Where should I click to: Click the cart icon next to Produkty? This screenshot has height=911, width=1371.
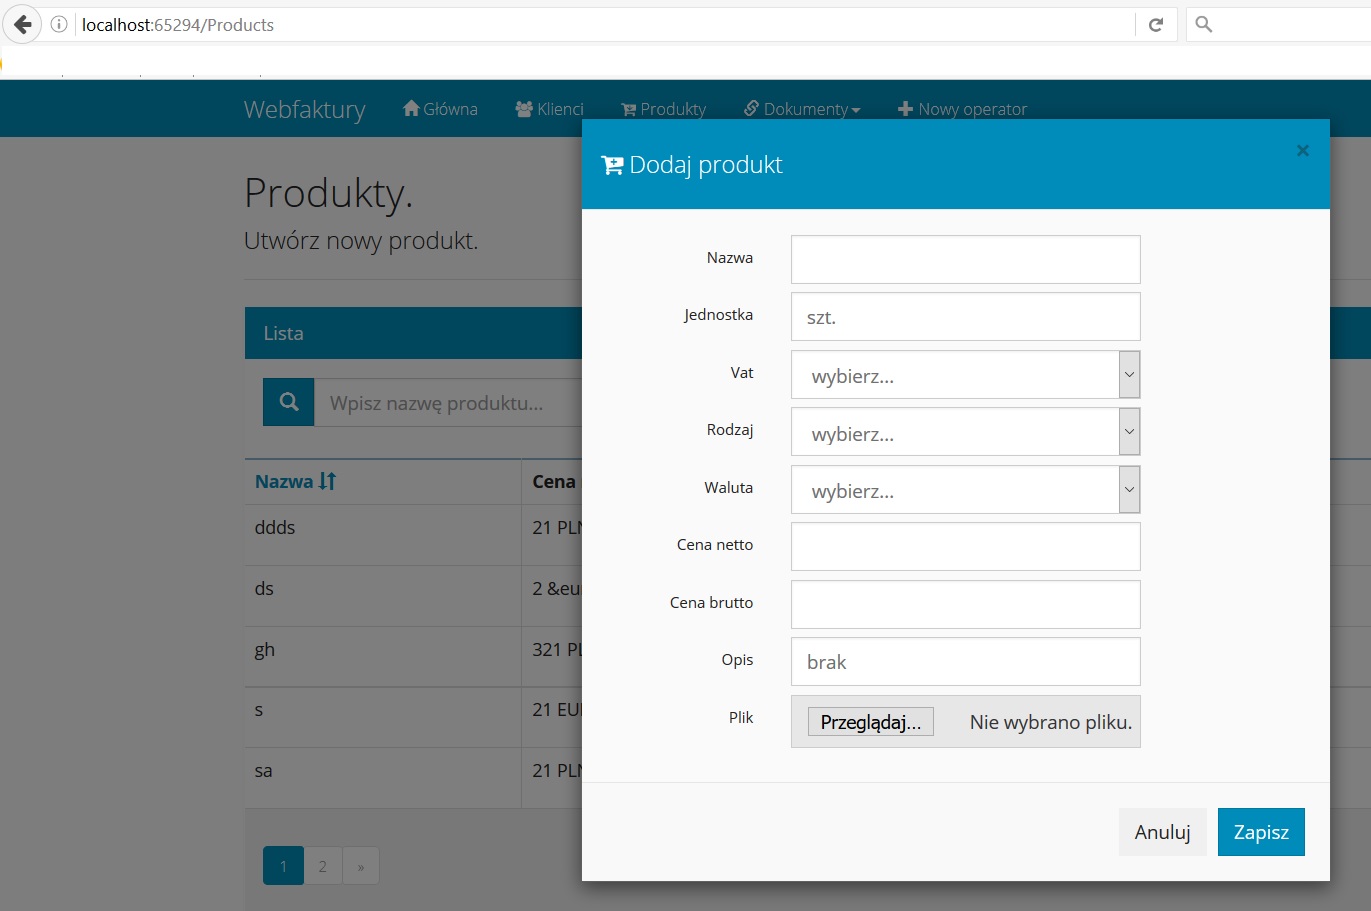628,109
